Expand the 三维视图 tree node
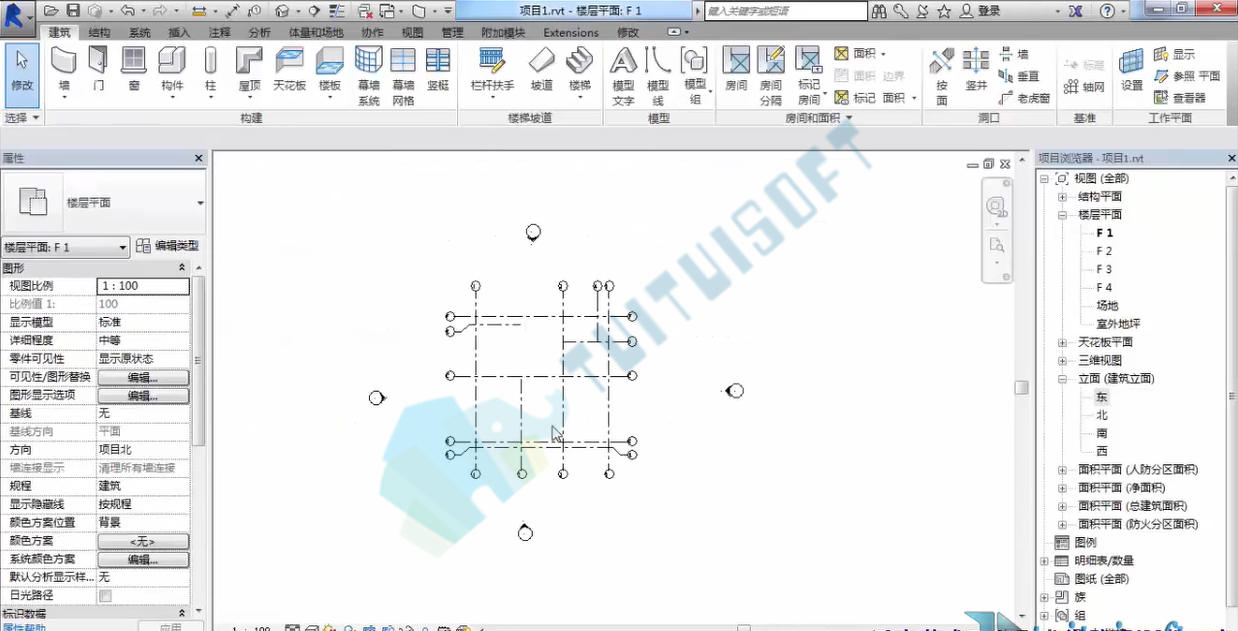 tap(1063, 360)
